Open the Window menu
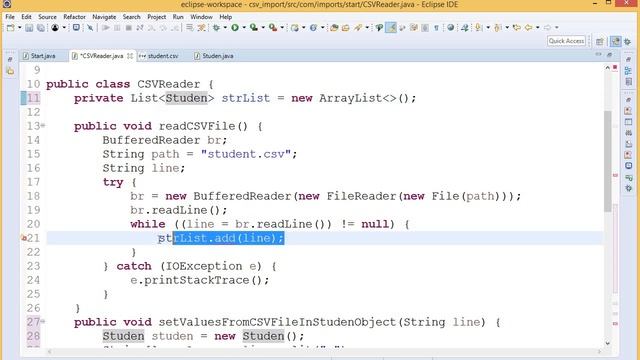This screenshot has height=360, width=640. tap(201, 17)
